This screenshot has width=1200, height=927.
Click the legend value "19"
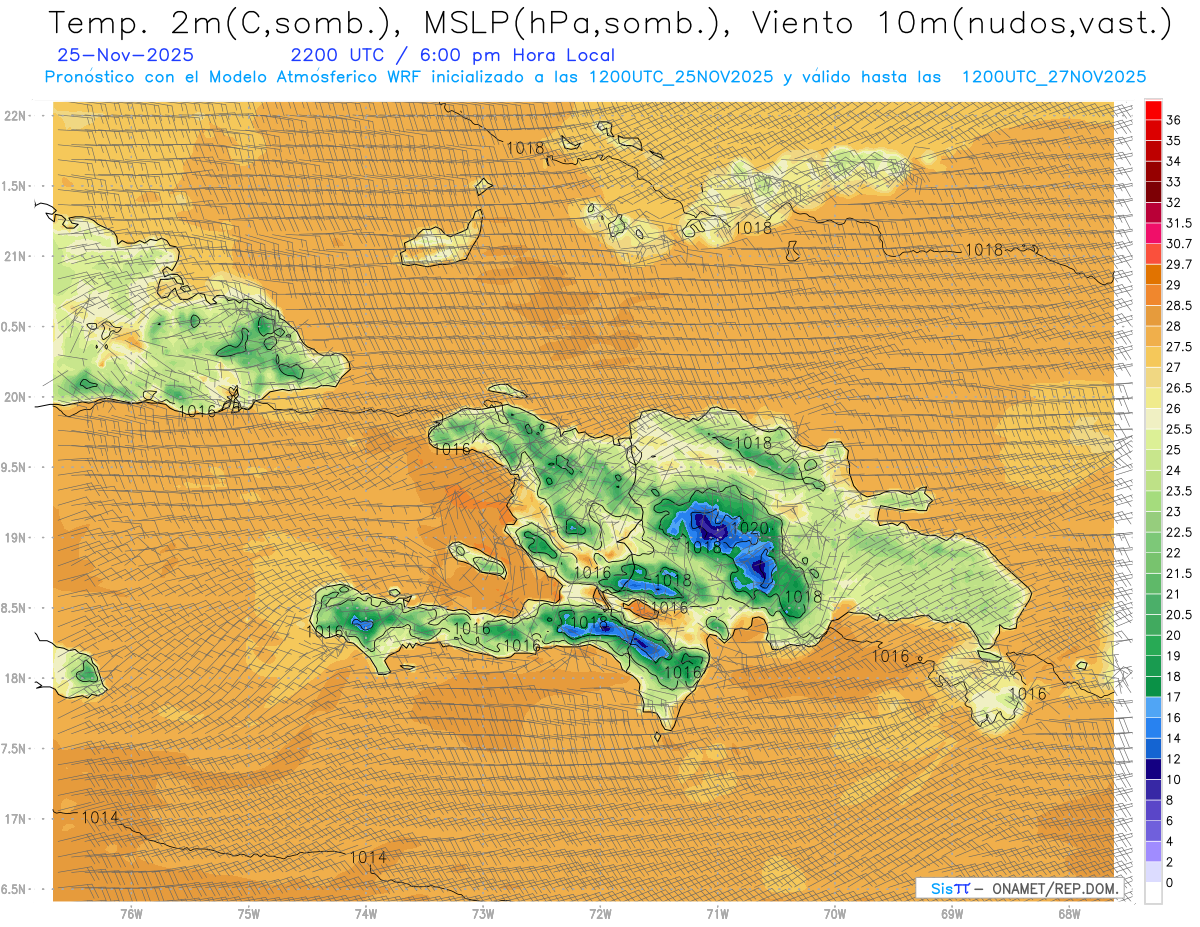point(1174,656)
